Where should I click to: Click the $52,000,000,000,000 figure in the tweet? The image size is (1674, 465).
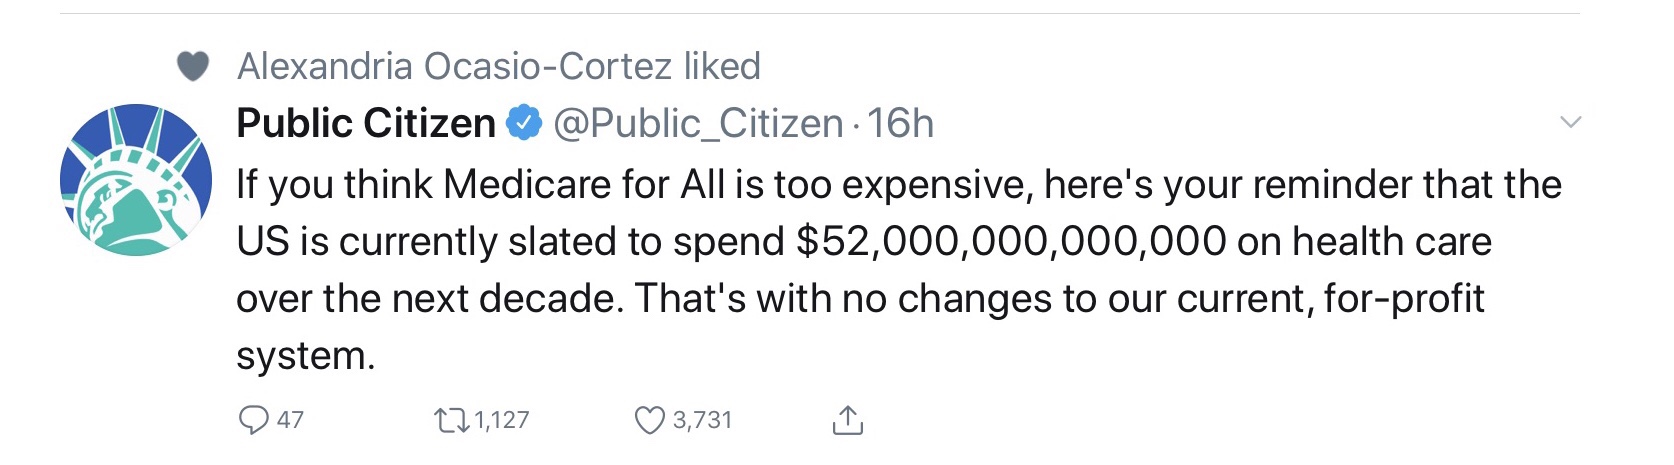click(1011, 242)
